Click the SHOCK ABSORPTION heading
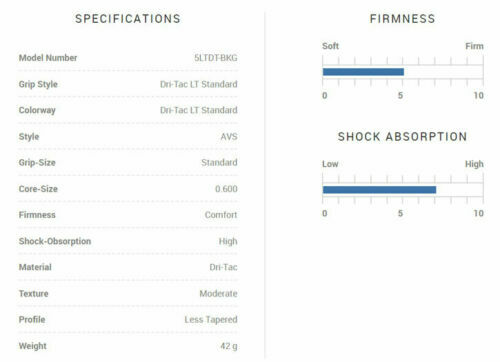This screenshot has height=362, width=500. [x=403, y=137]
